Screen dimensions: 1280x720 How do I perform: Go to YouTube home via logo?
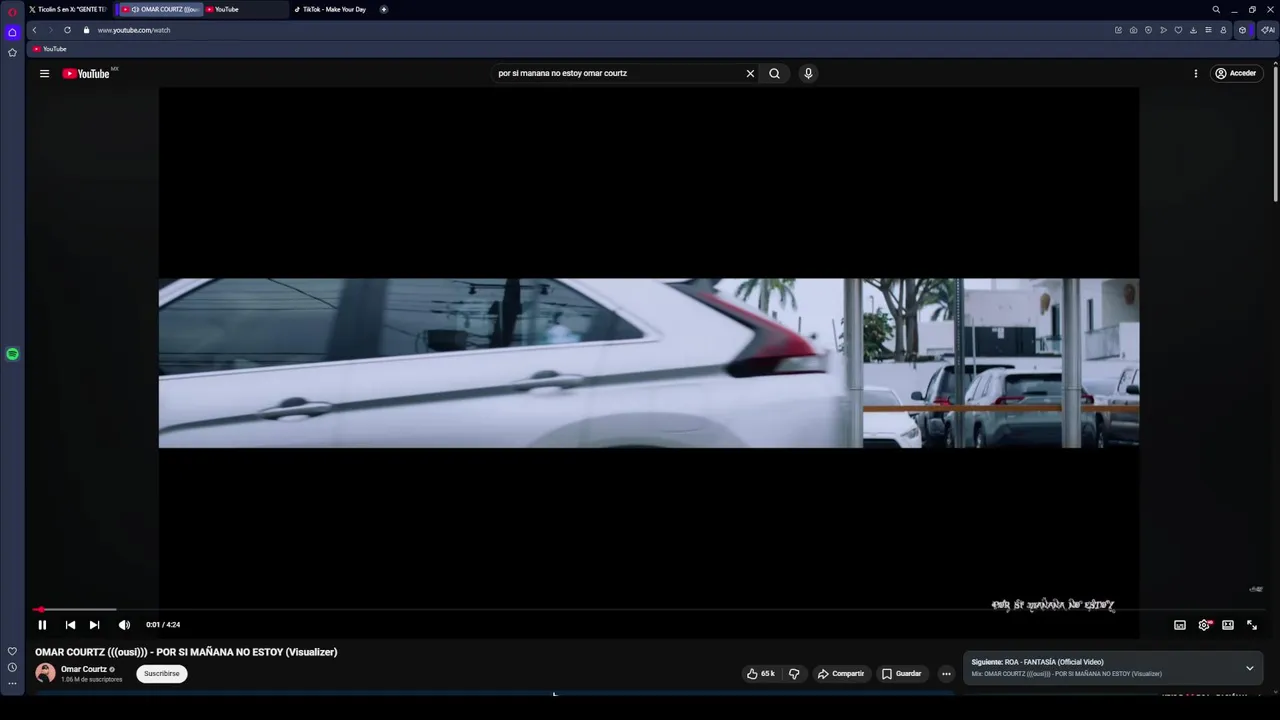[x=86, y=73]
